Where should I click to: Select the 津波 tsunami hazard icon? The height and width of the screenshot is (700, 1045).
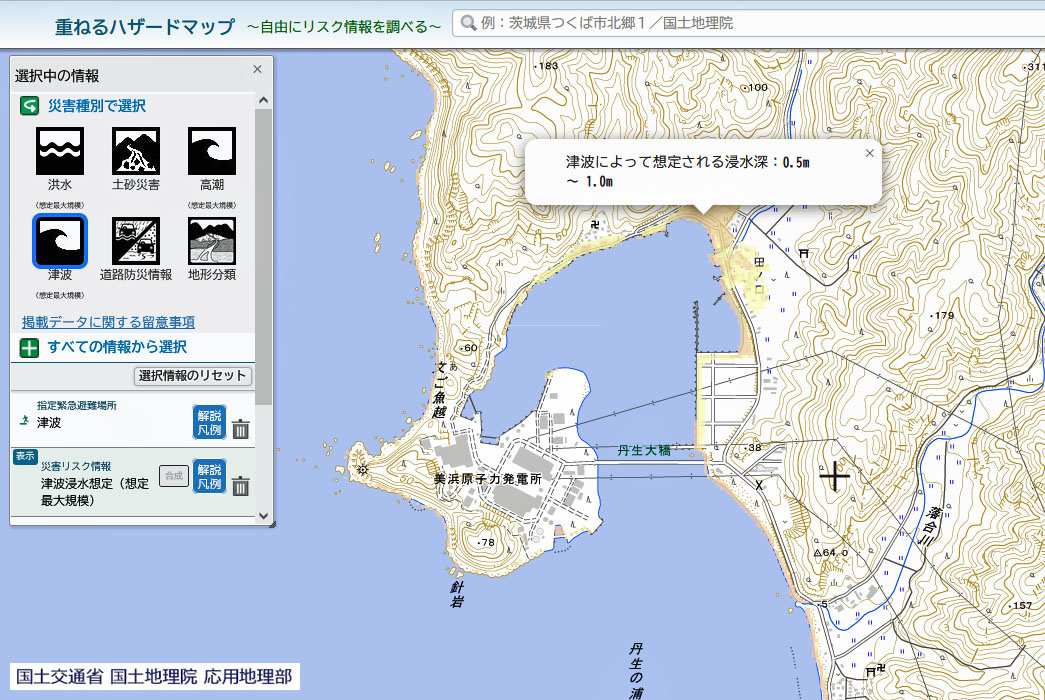point(60,241)
